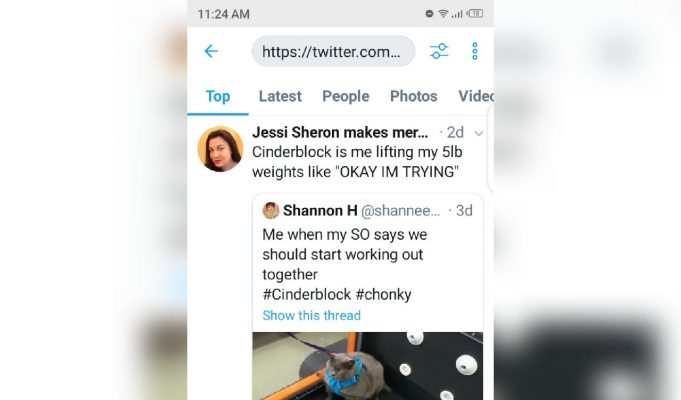This screenshot has height=400, width=681.
Task: Open Jessi Sheron's display name
Action: [x=340, y=132]
